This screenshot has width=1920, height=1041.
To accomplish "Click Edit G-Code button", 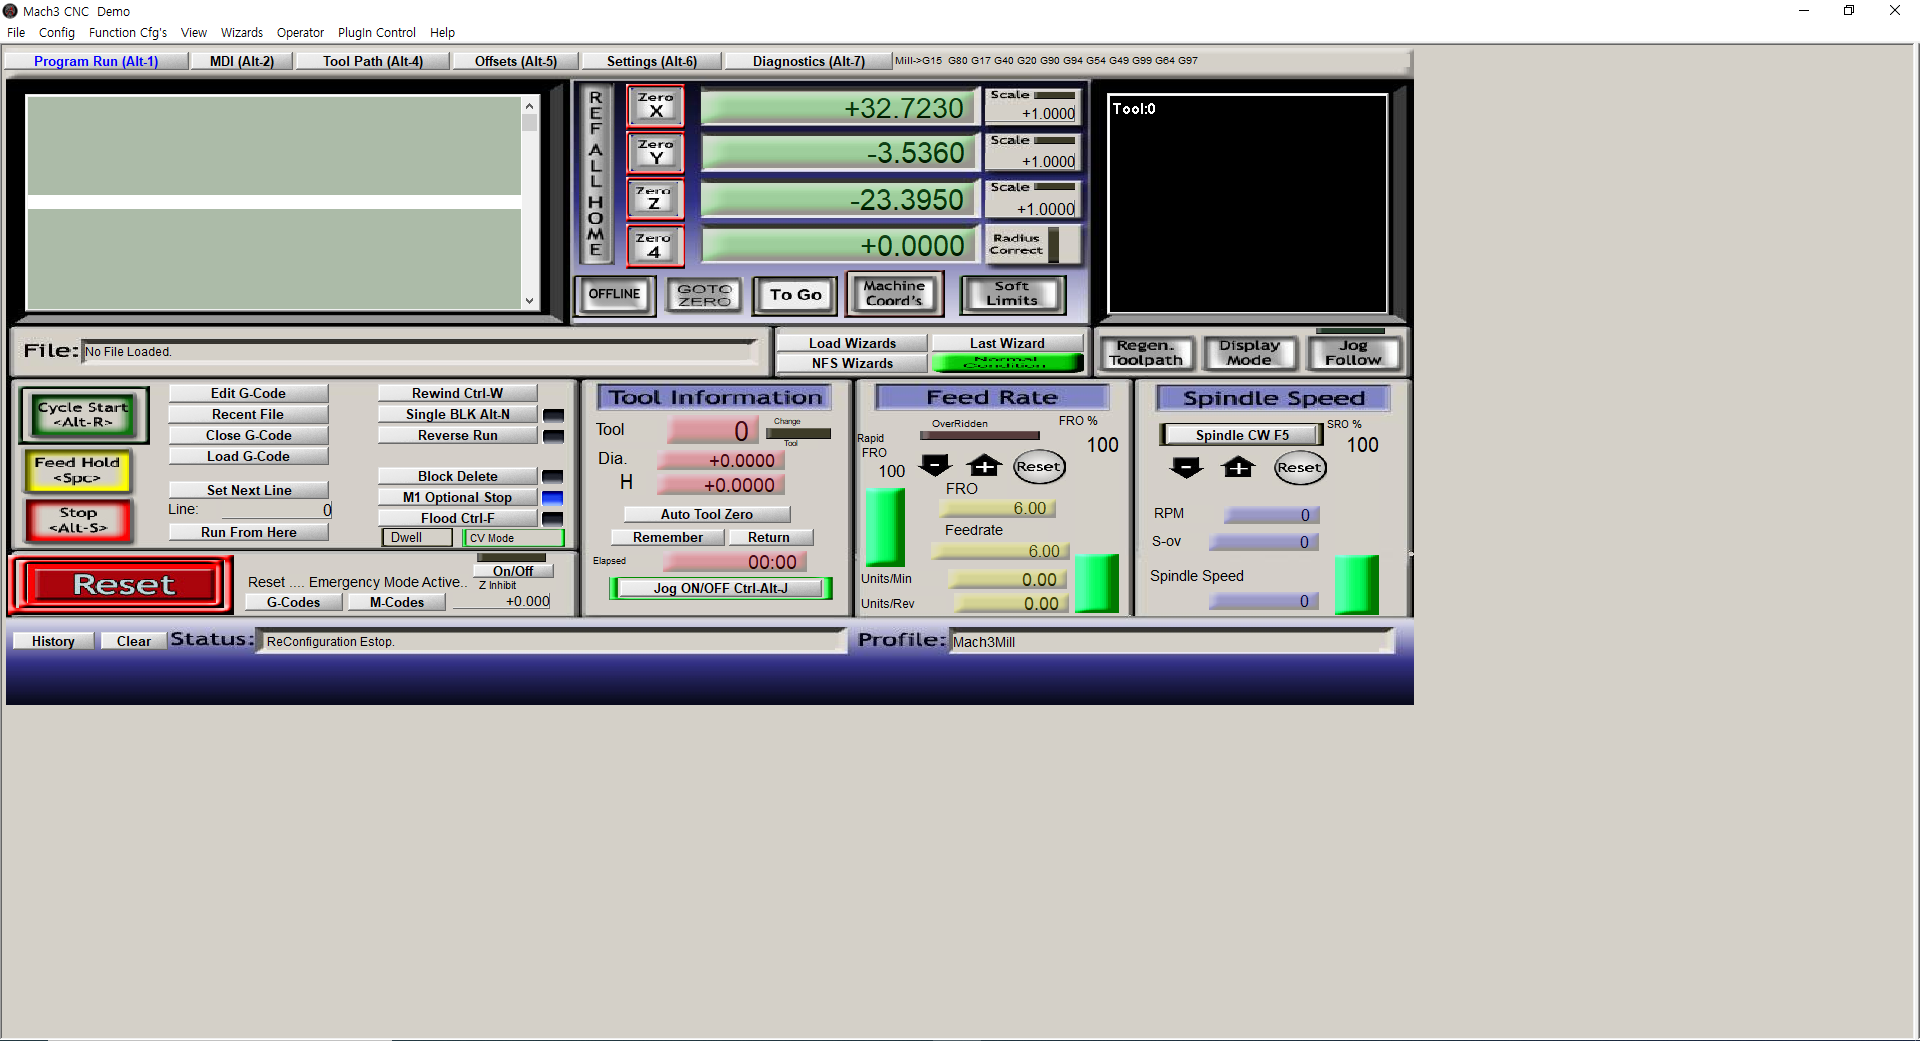I will tap(248, 393).
